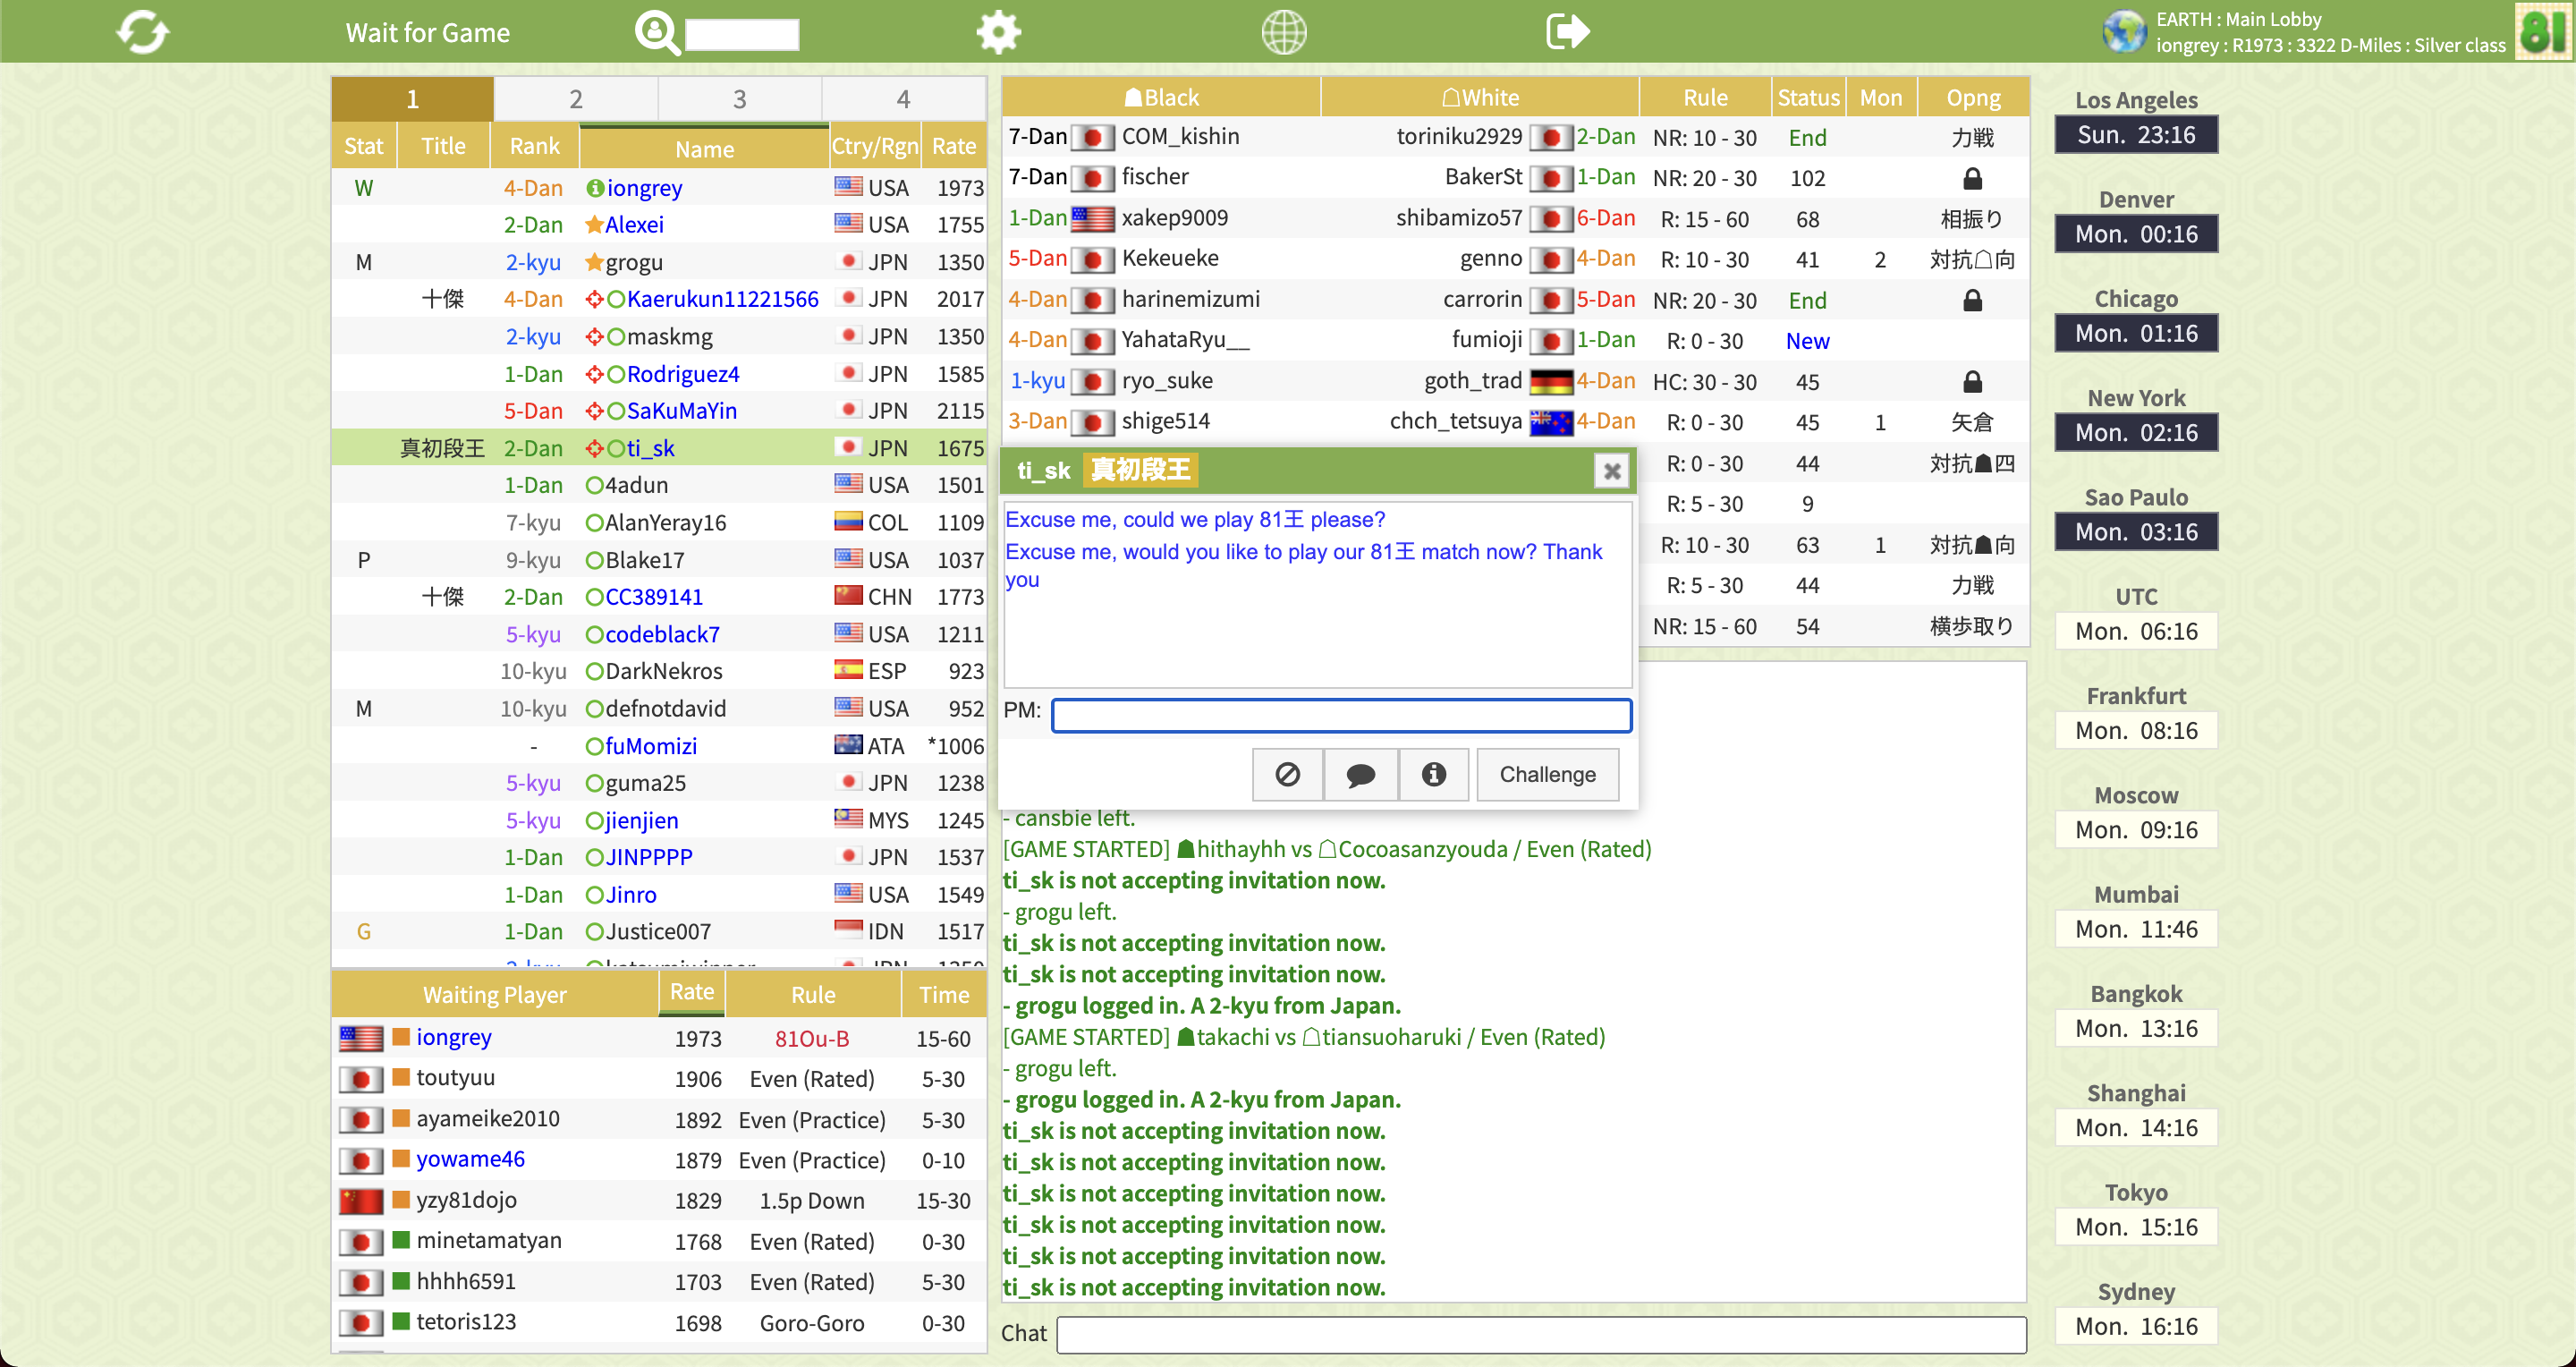The height and width of the screenshot is (1367, 2576).
Task: Click the red badge icon beside Kaerukun11221566
Action: 594,299
